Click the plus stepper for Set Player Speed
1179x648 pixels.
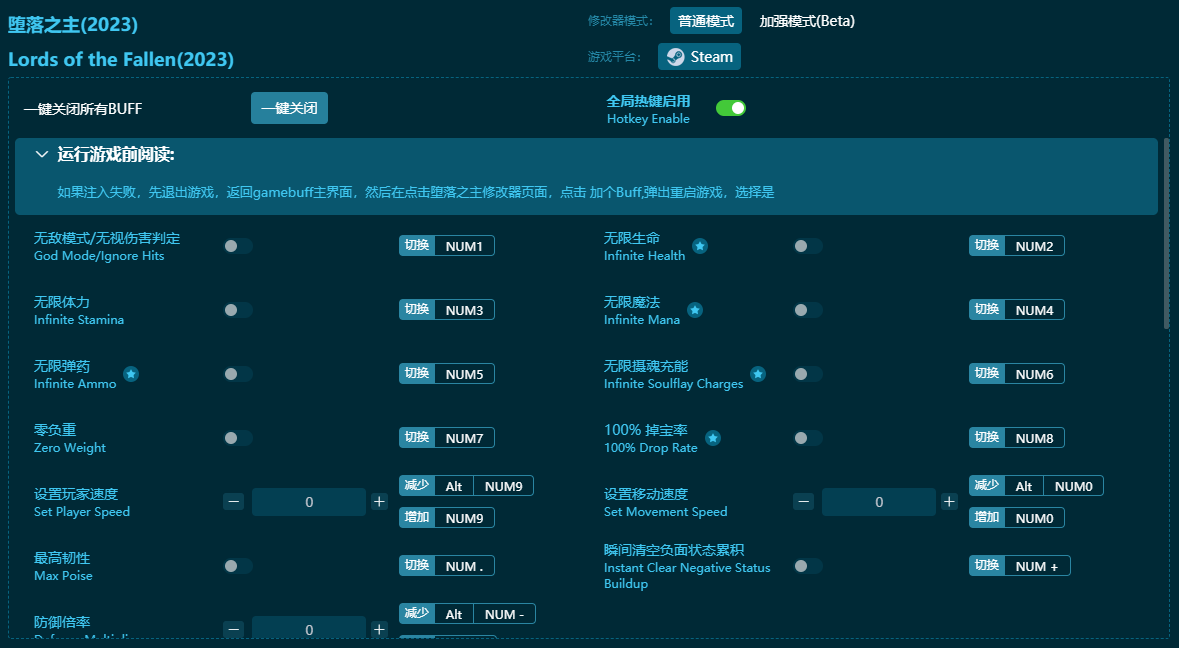(379, 501)
